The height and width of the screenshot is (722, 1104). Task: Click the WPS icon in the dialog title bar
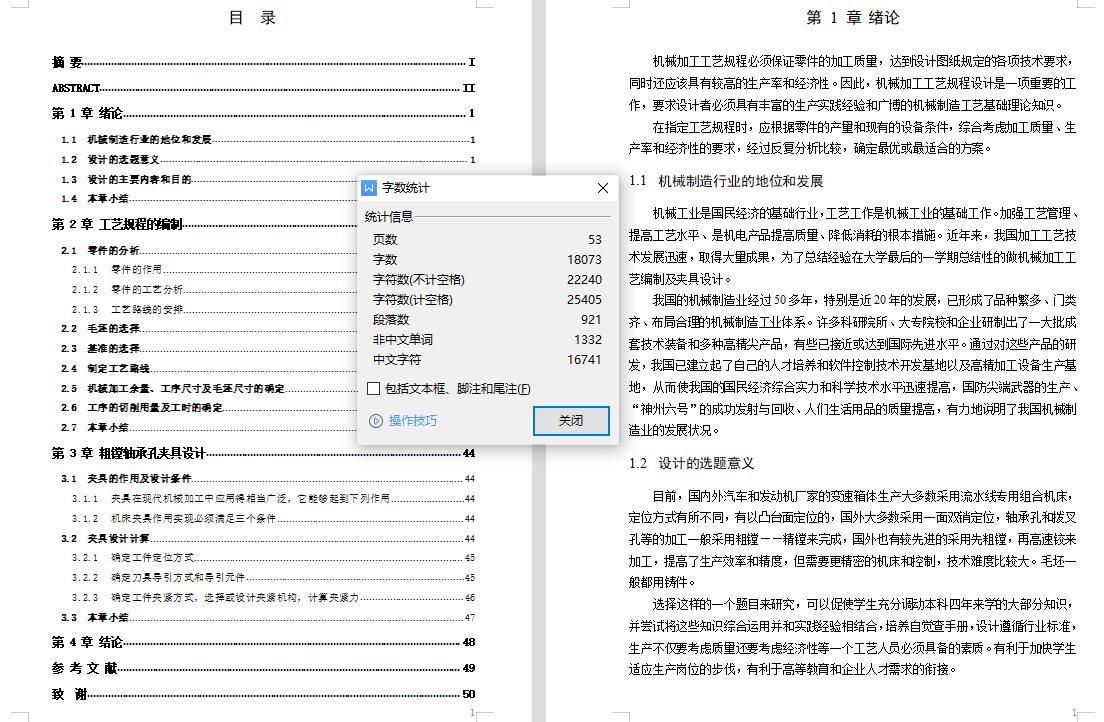coord(369,188)
